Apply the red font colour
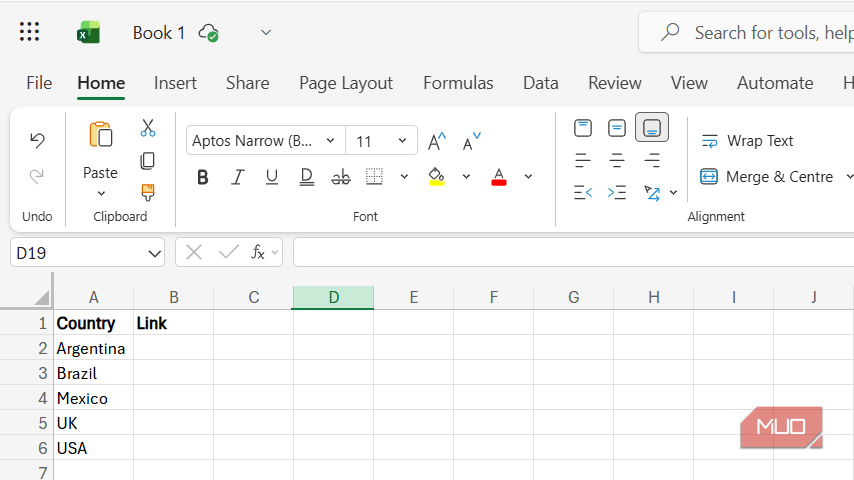This screenshot has height=480, width=854. click(x=499, y=177)
